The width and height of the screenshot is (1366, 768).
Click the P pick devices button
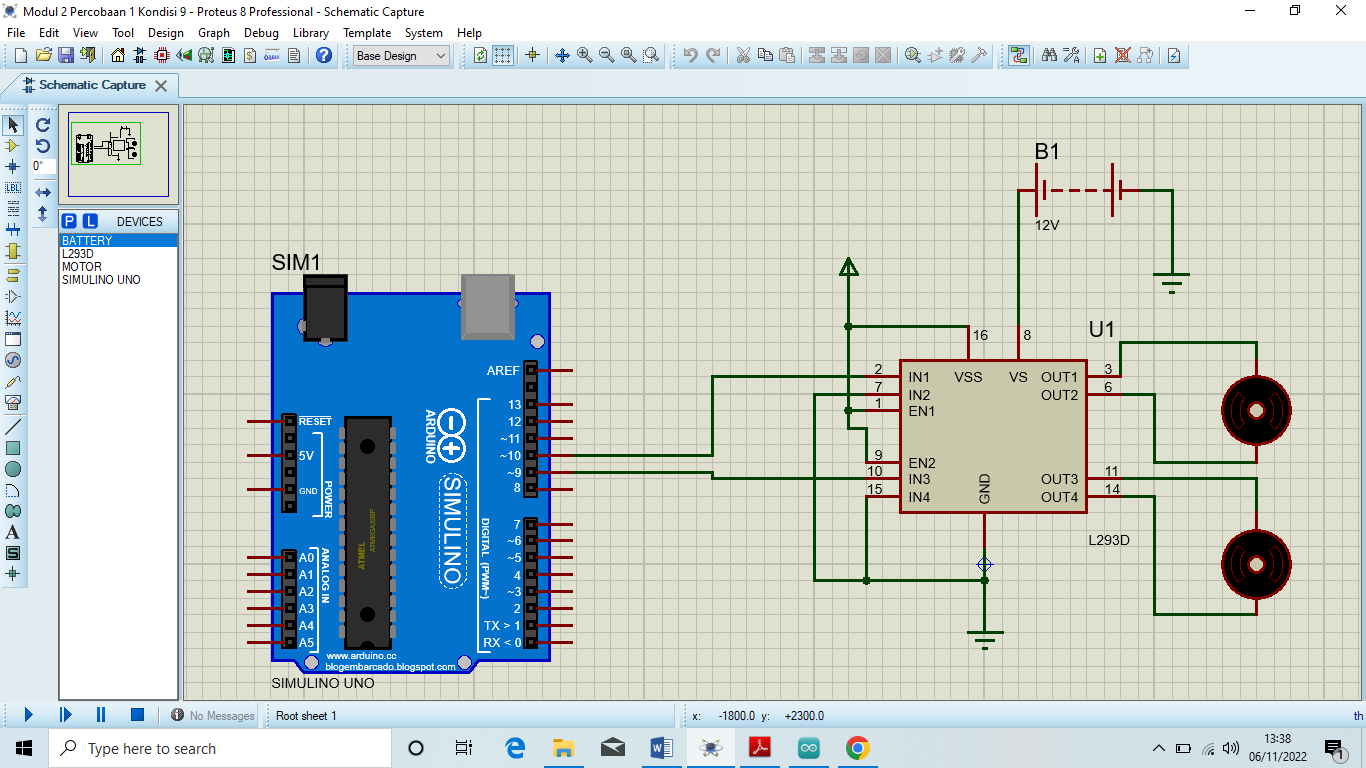point(69,221)
